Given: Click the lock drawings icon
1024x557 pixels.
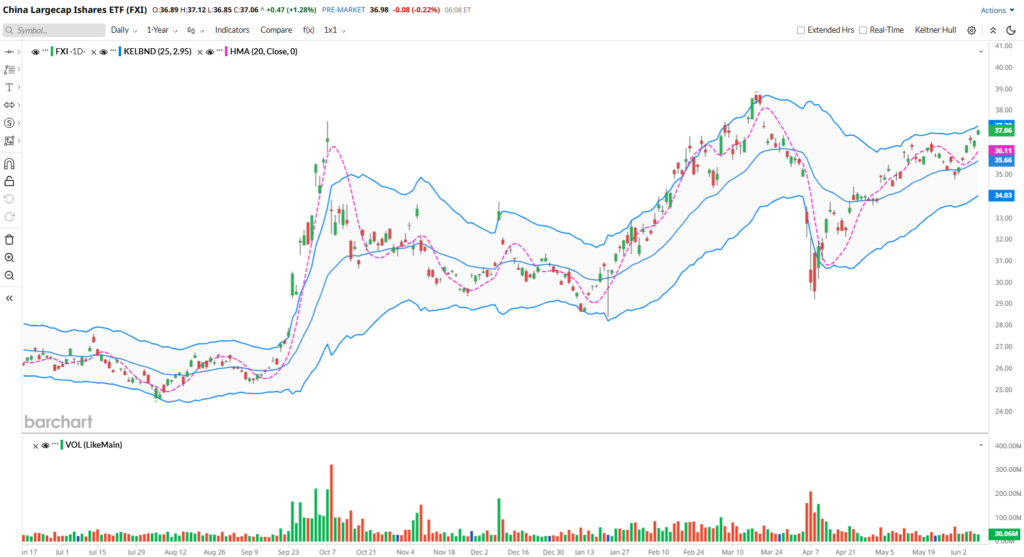Looking at the screenshot, I should click(9, 181).
